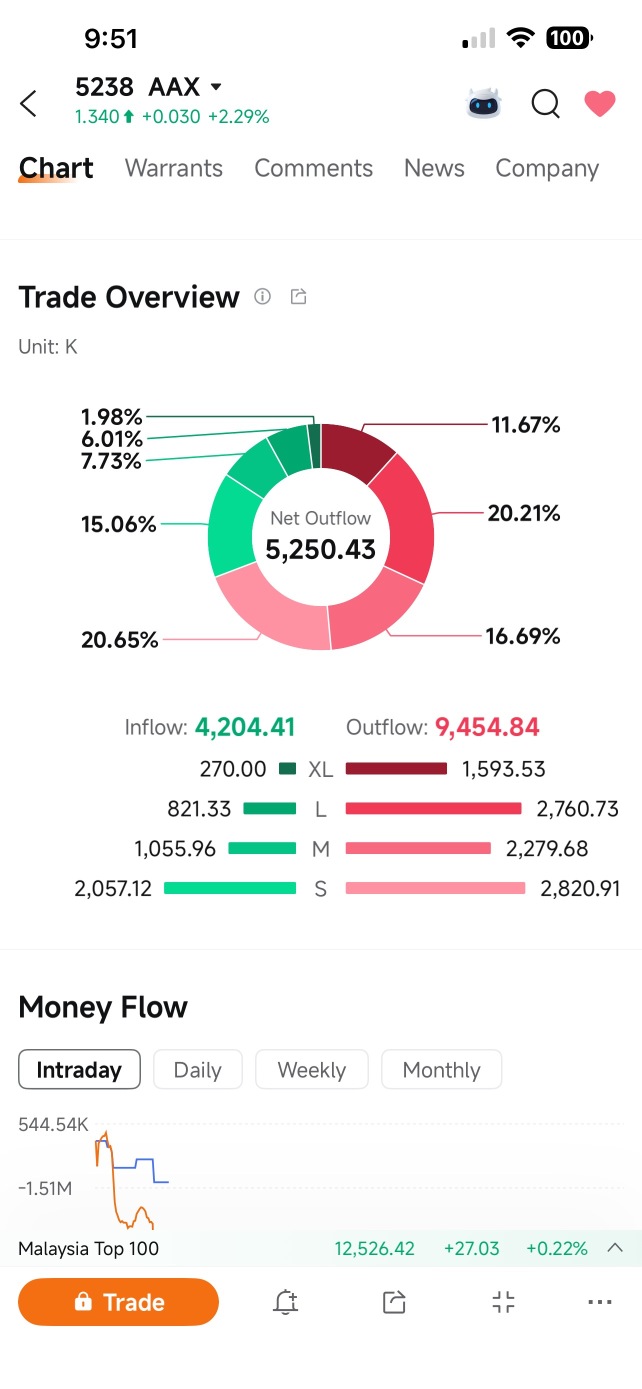Tap the dark red XL outflow bar
This screenshot has width=642, height=1389.
click(x=396, y=769)
